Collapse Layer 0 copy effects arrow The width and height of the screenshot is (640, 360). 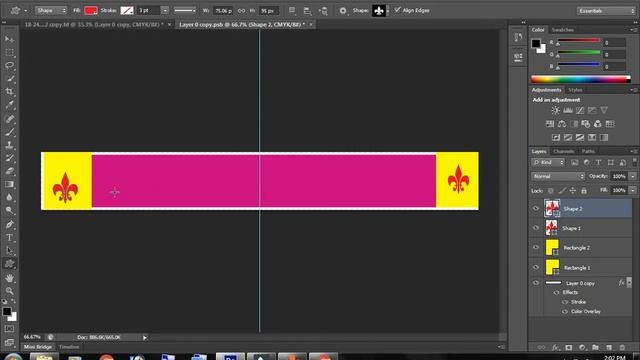pyautogui.click(x=629, y=282)
